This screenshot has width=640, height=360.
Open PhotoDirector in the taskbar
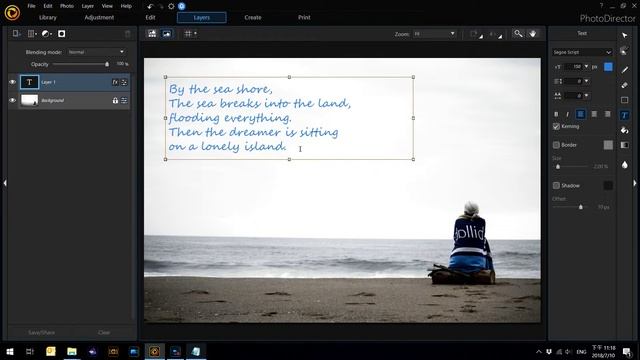(x=154, y=351)
